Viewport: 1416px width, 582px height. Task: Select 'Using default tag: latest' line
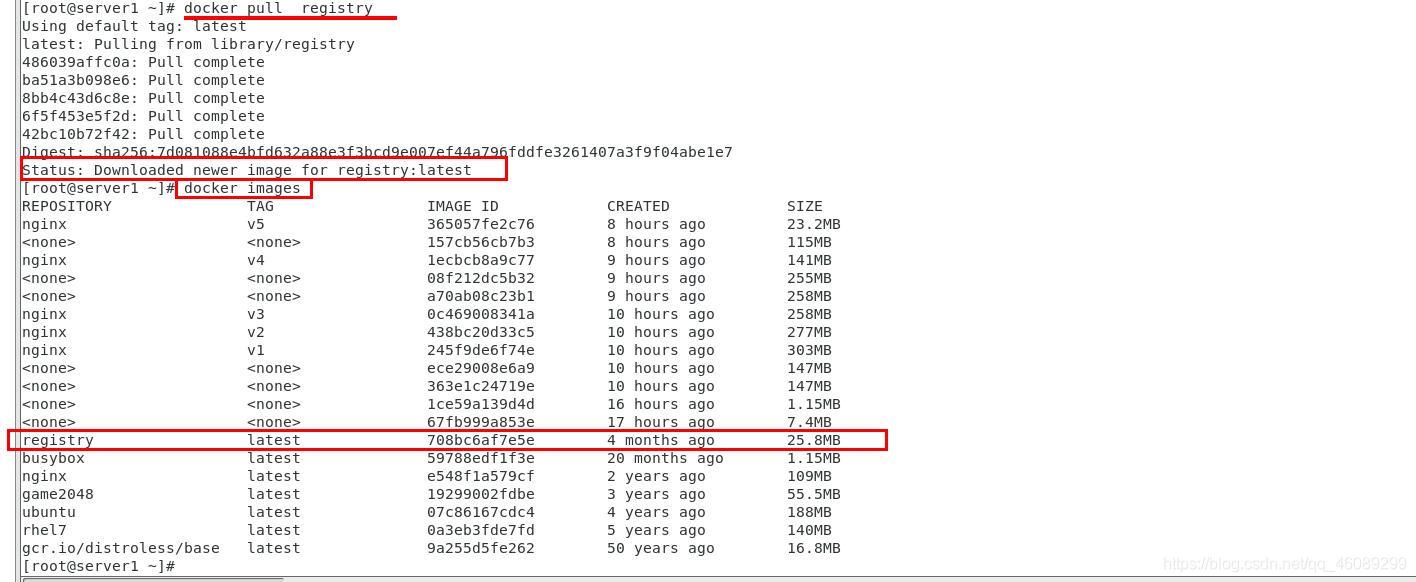[134, 26]
